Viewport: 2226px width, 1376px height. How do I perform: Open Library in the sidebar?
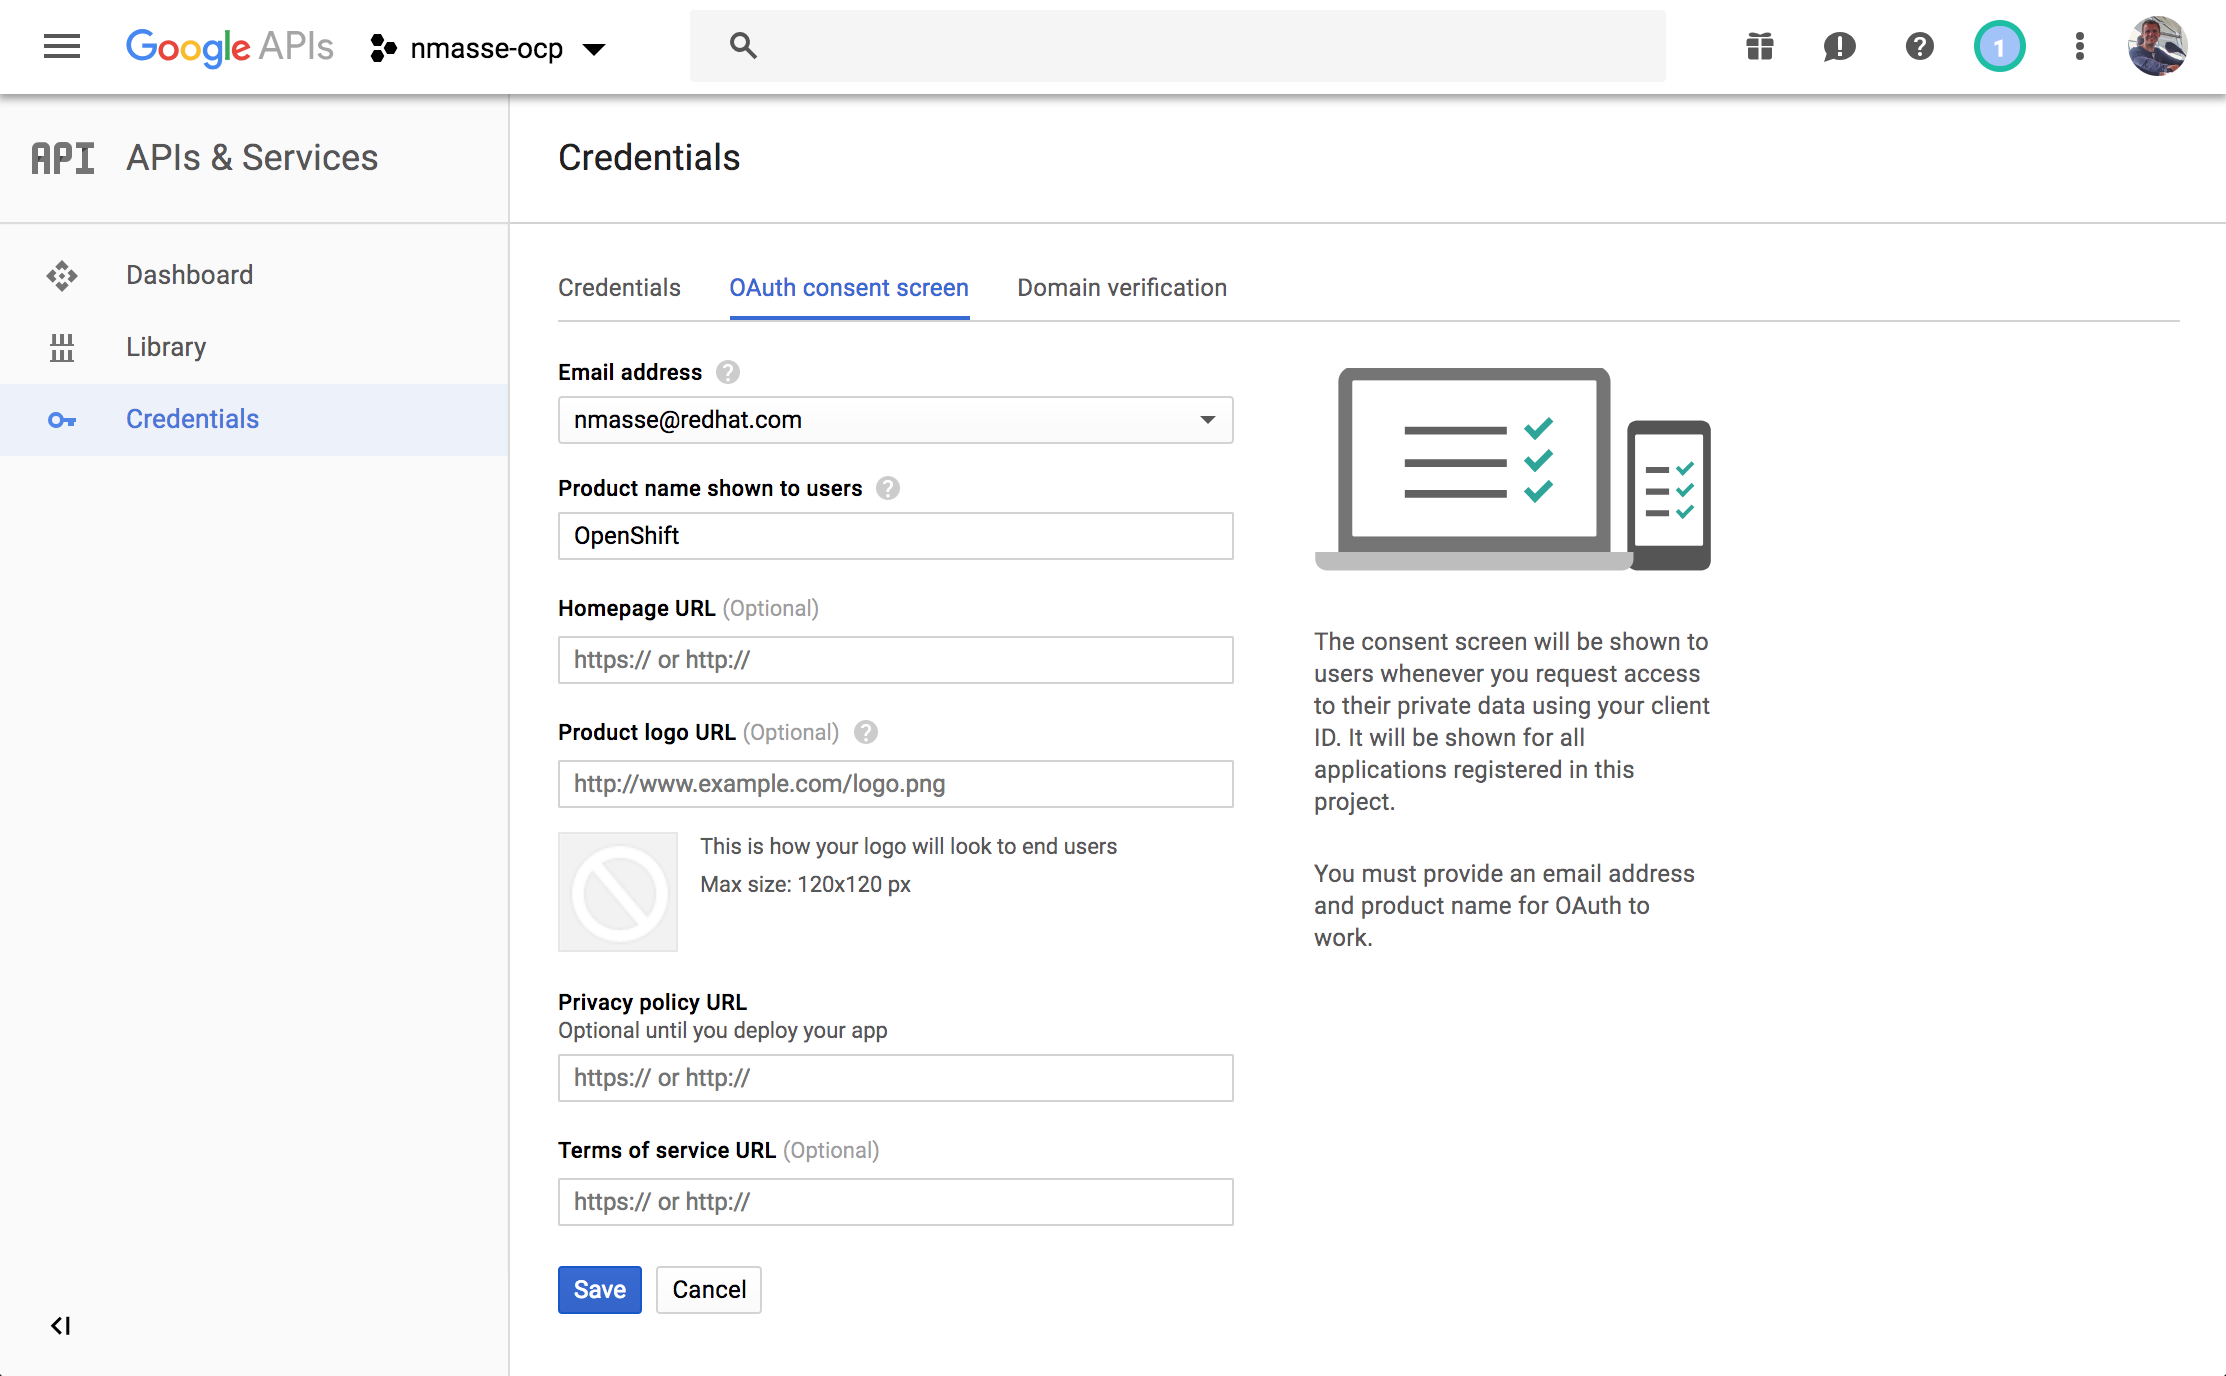pyautogui.click(x=166, y=347)
